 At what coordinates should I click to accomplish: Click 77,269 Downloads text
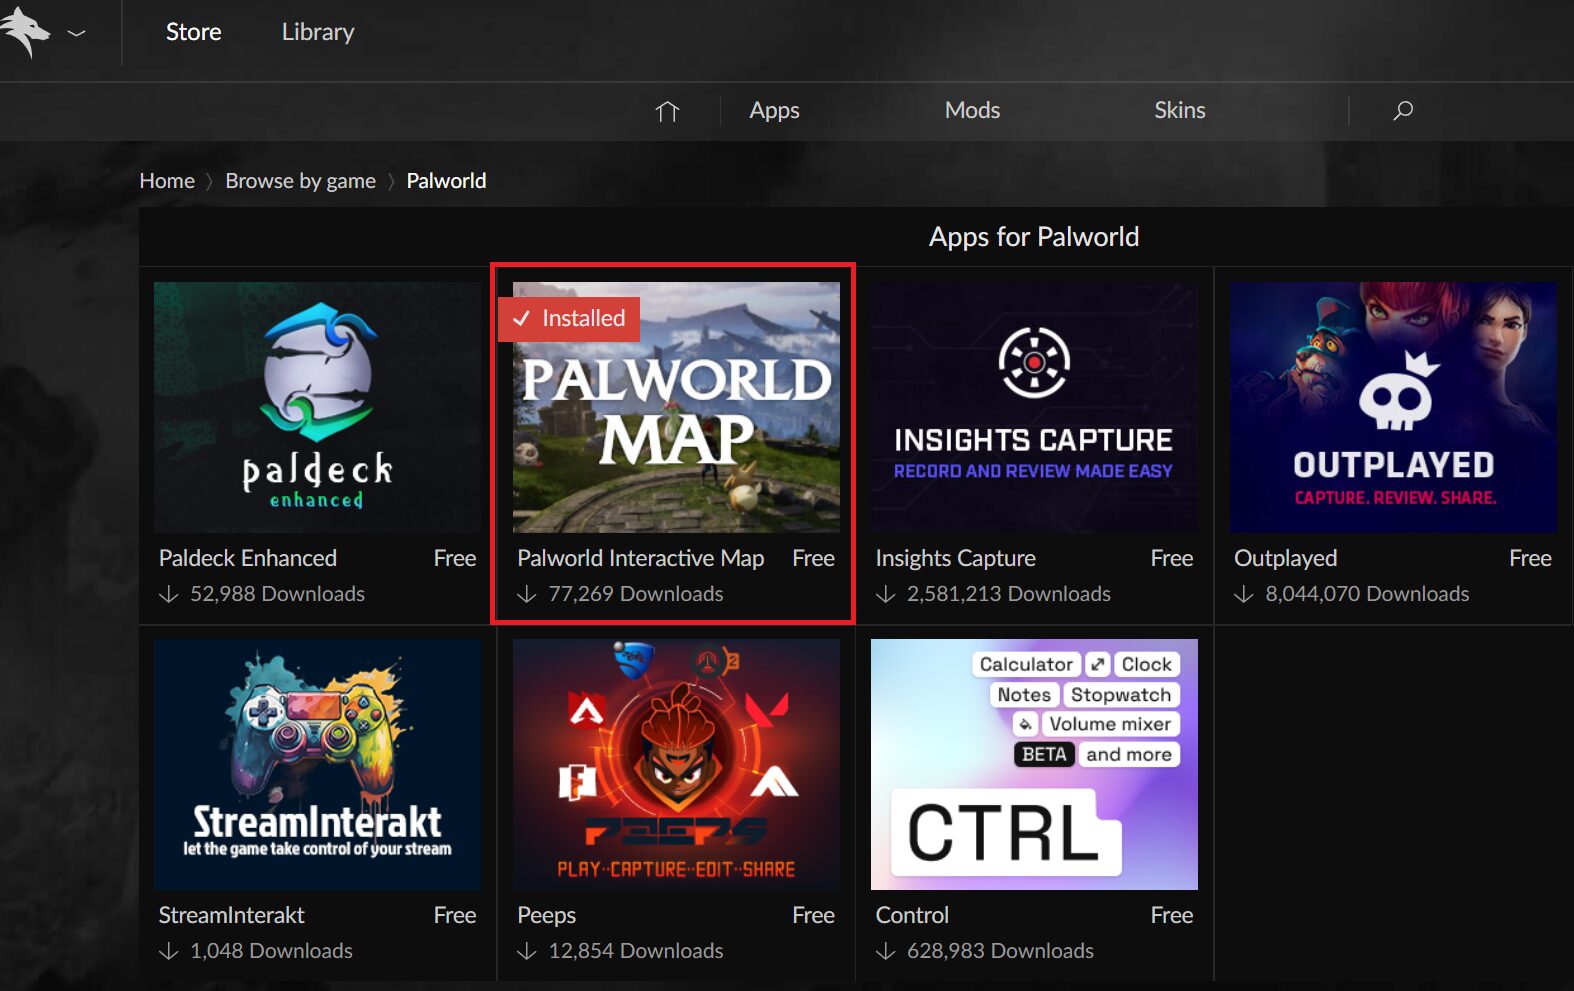click(636, 594)
